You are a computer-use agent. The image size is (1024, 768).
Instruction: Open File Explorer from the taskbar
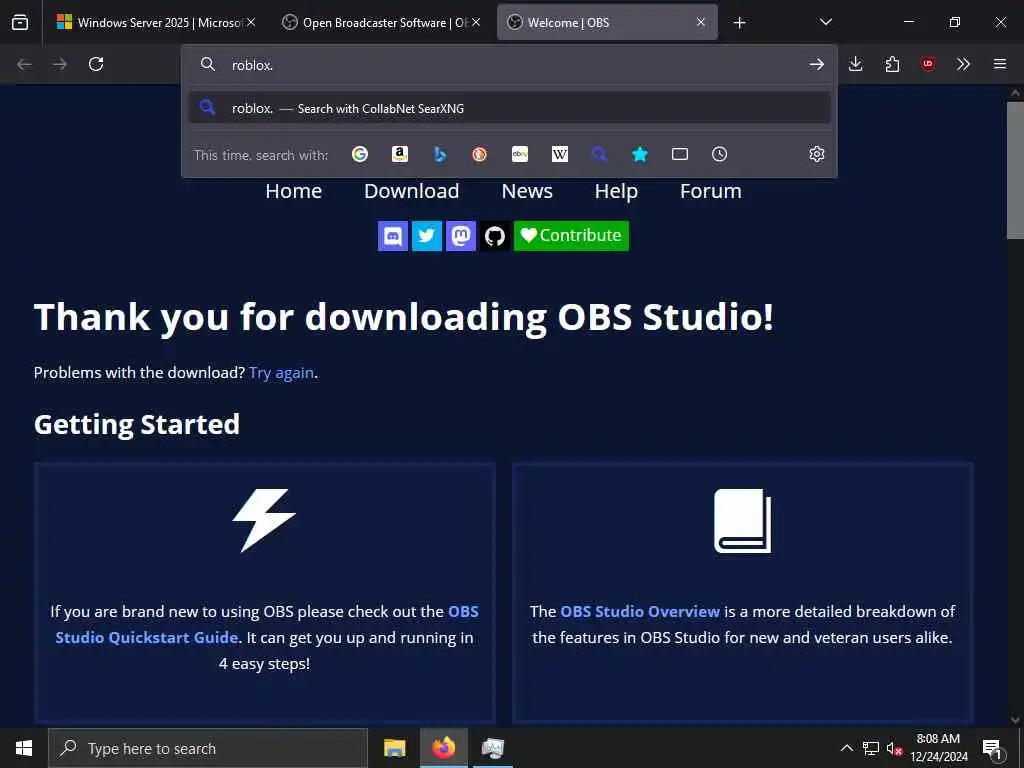coord(394,748)
